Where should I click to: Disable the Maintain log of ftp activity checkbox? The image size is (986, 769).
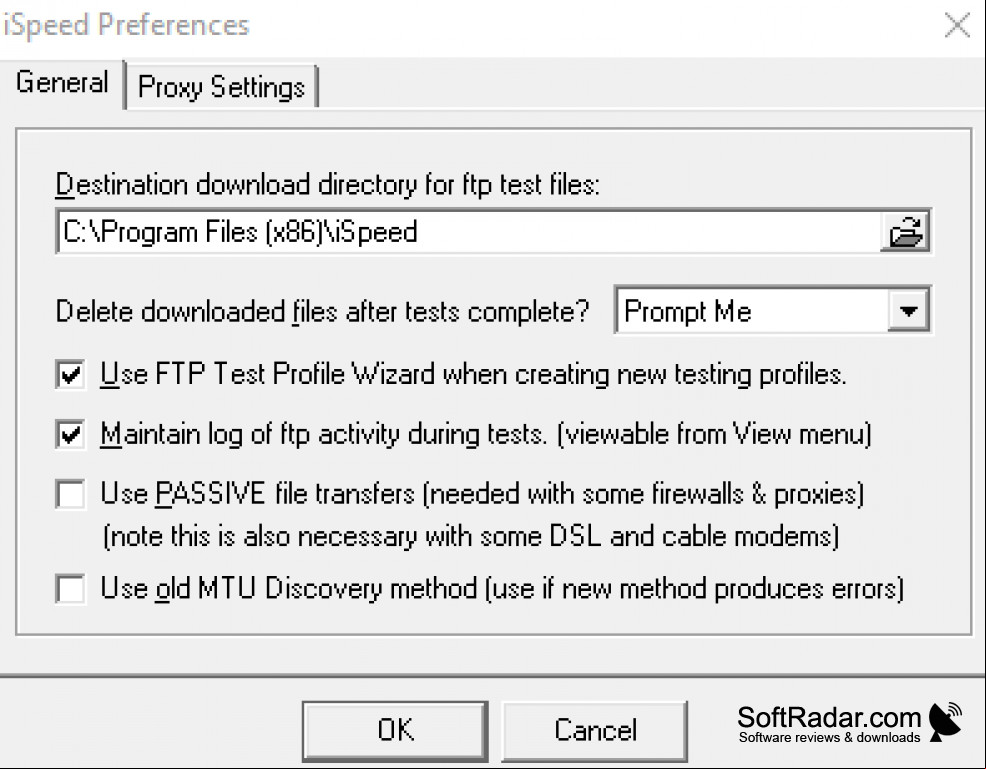tap(70, 434)
